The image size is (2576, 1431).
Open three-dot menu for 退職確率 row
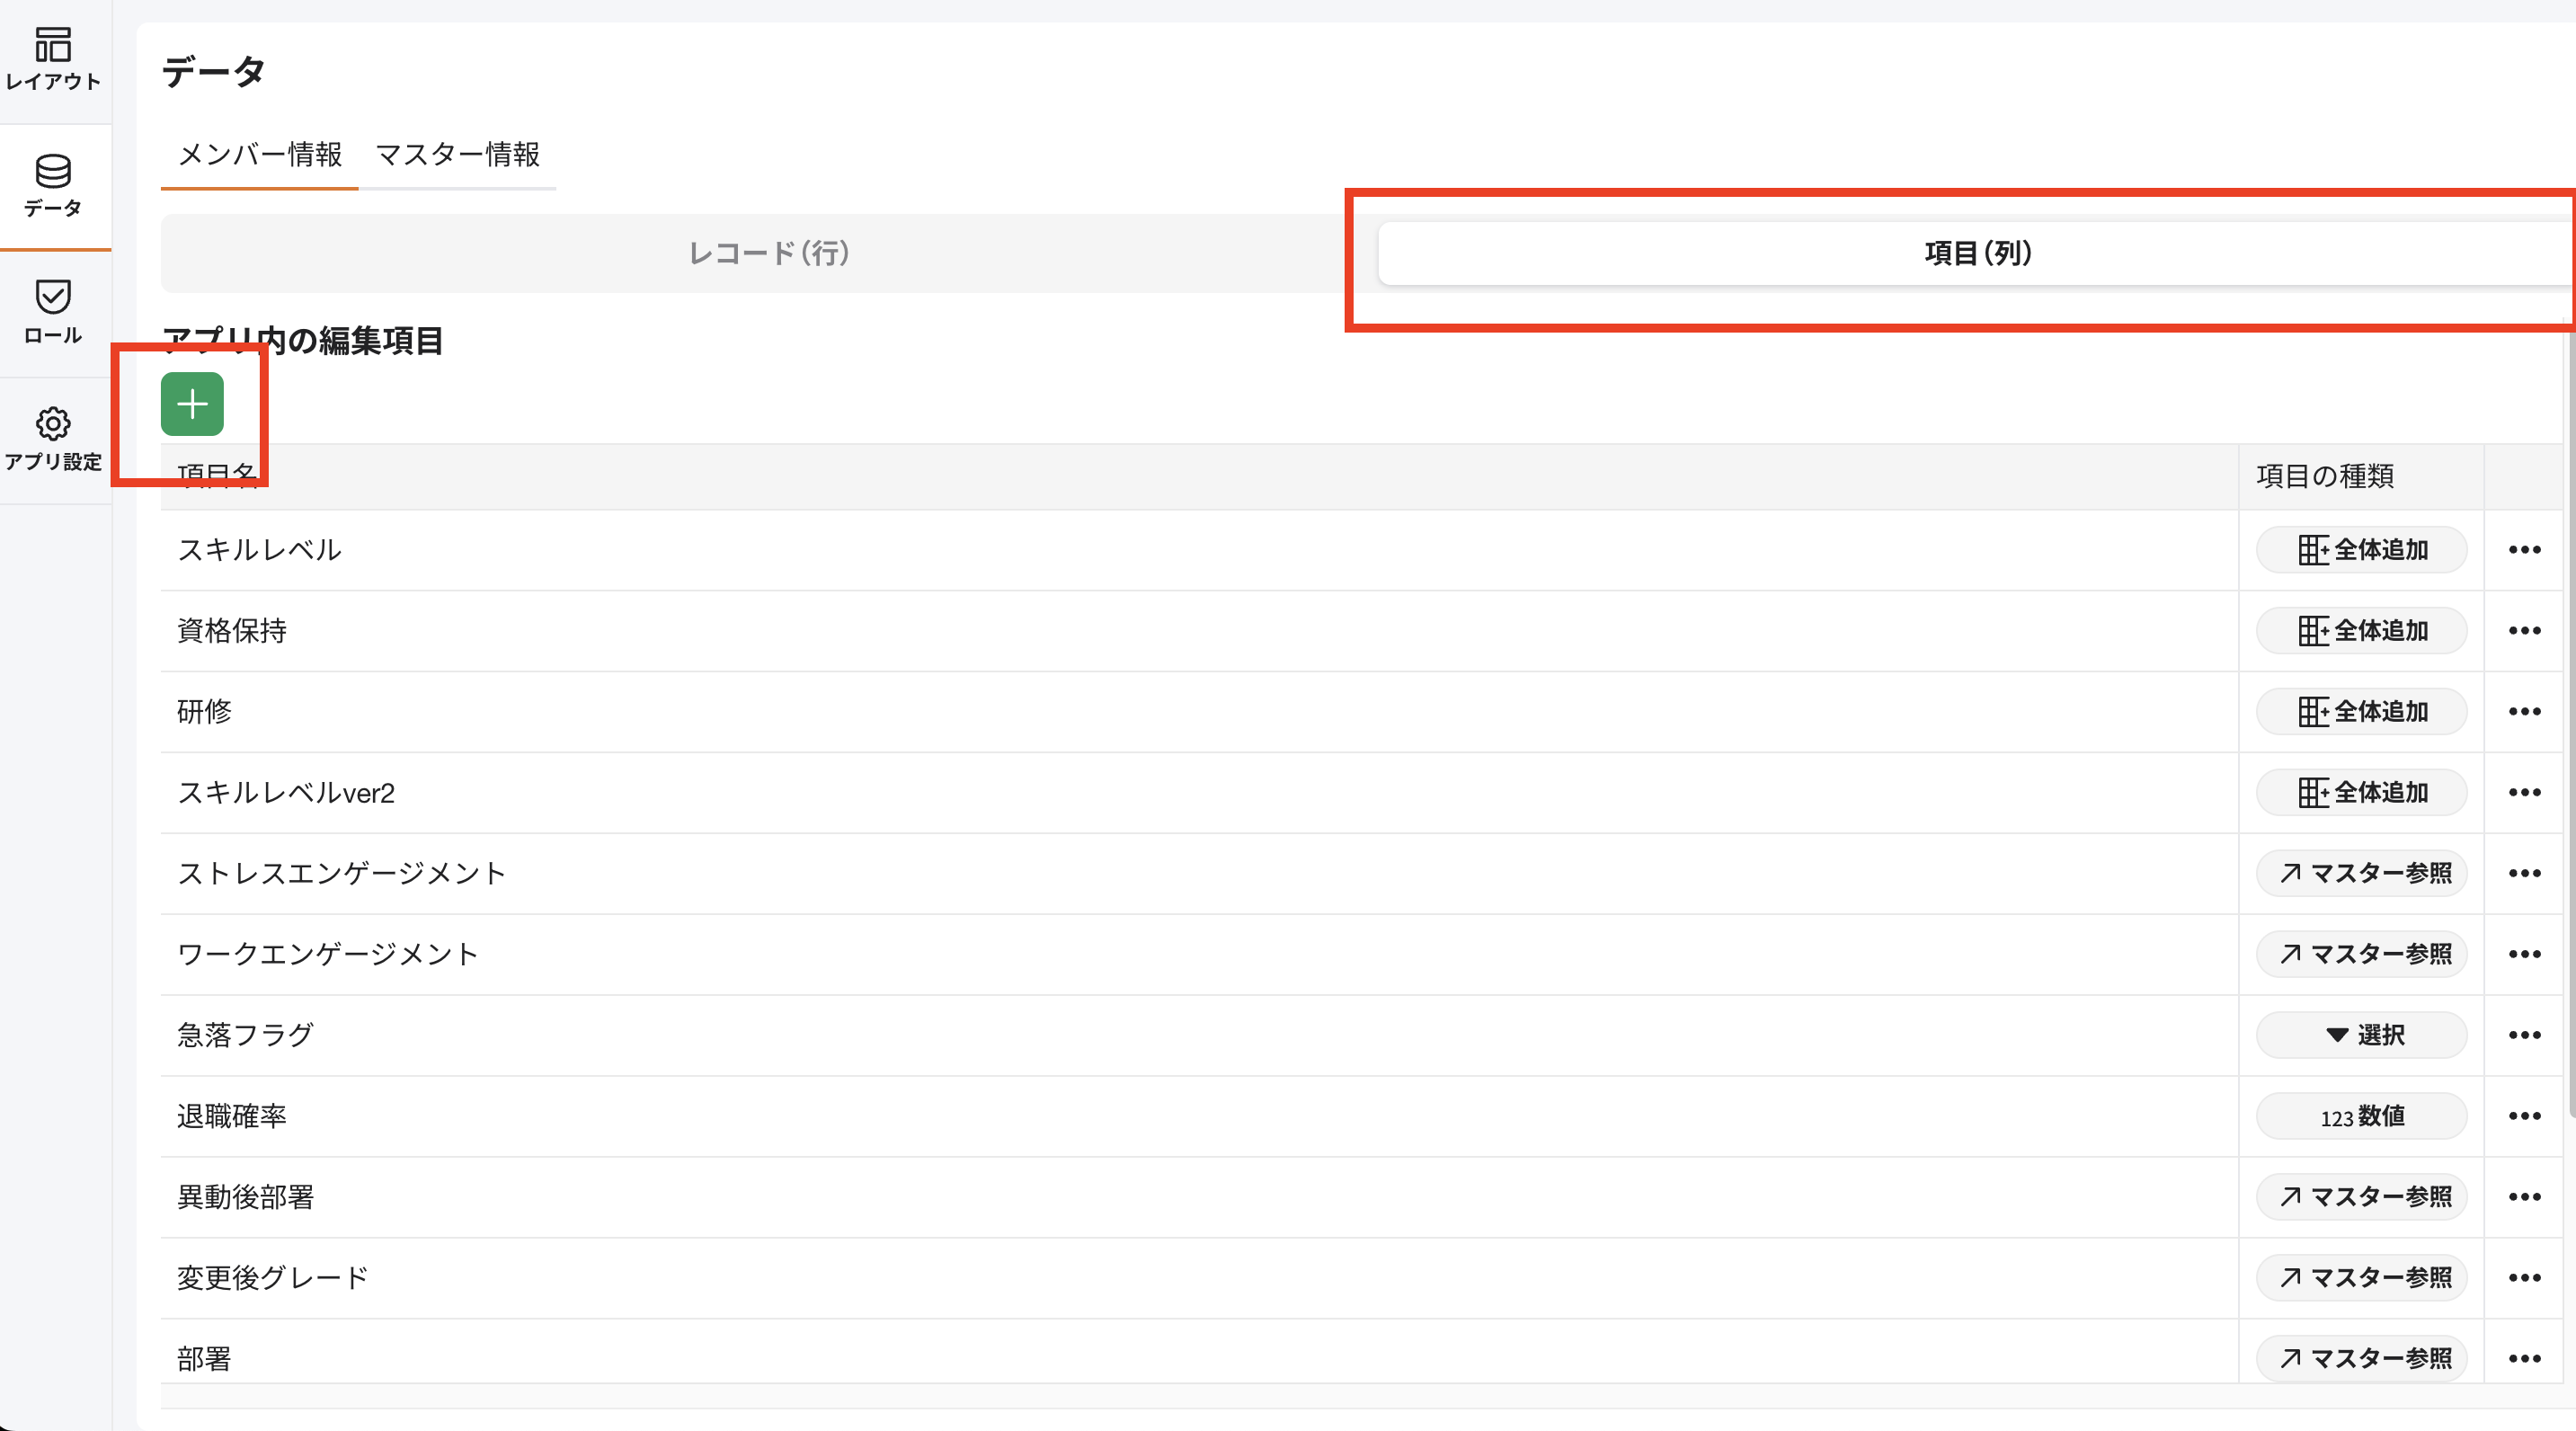point(2524,1116)
